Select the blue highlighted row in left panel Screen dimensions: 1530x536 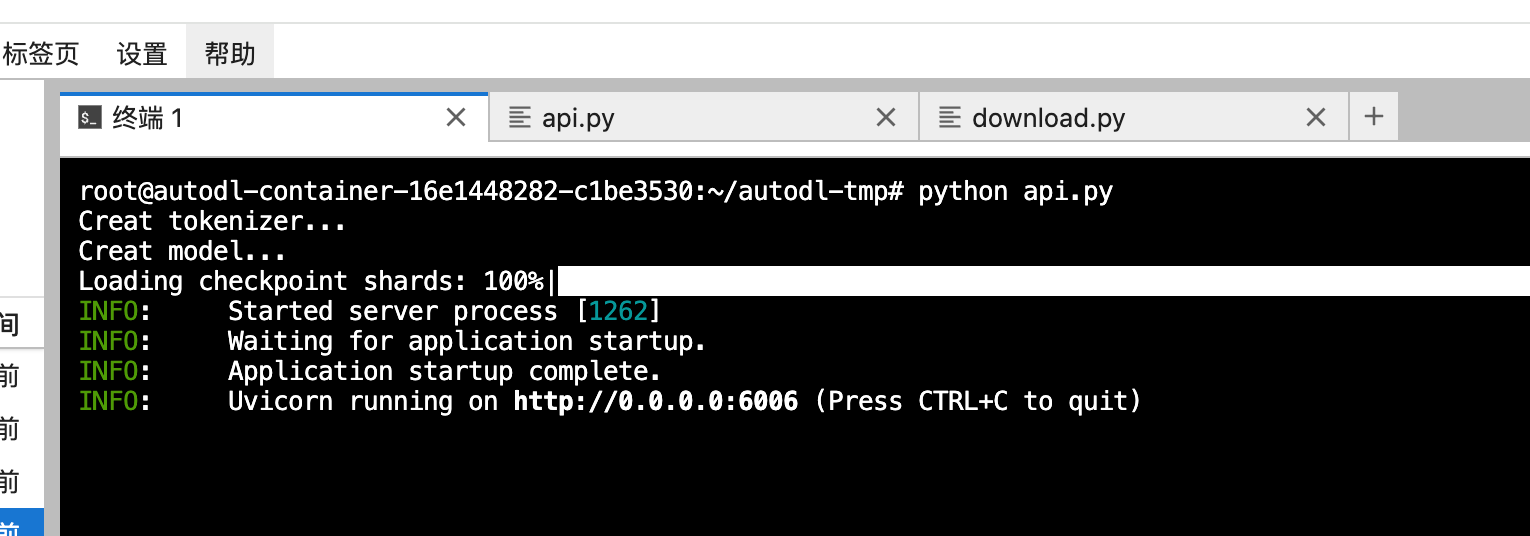[x=20, y=522]
